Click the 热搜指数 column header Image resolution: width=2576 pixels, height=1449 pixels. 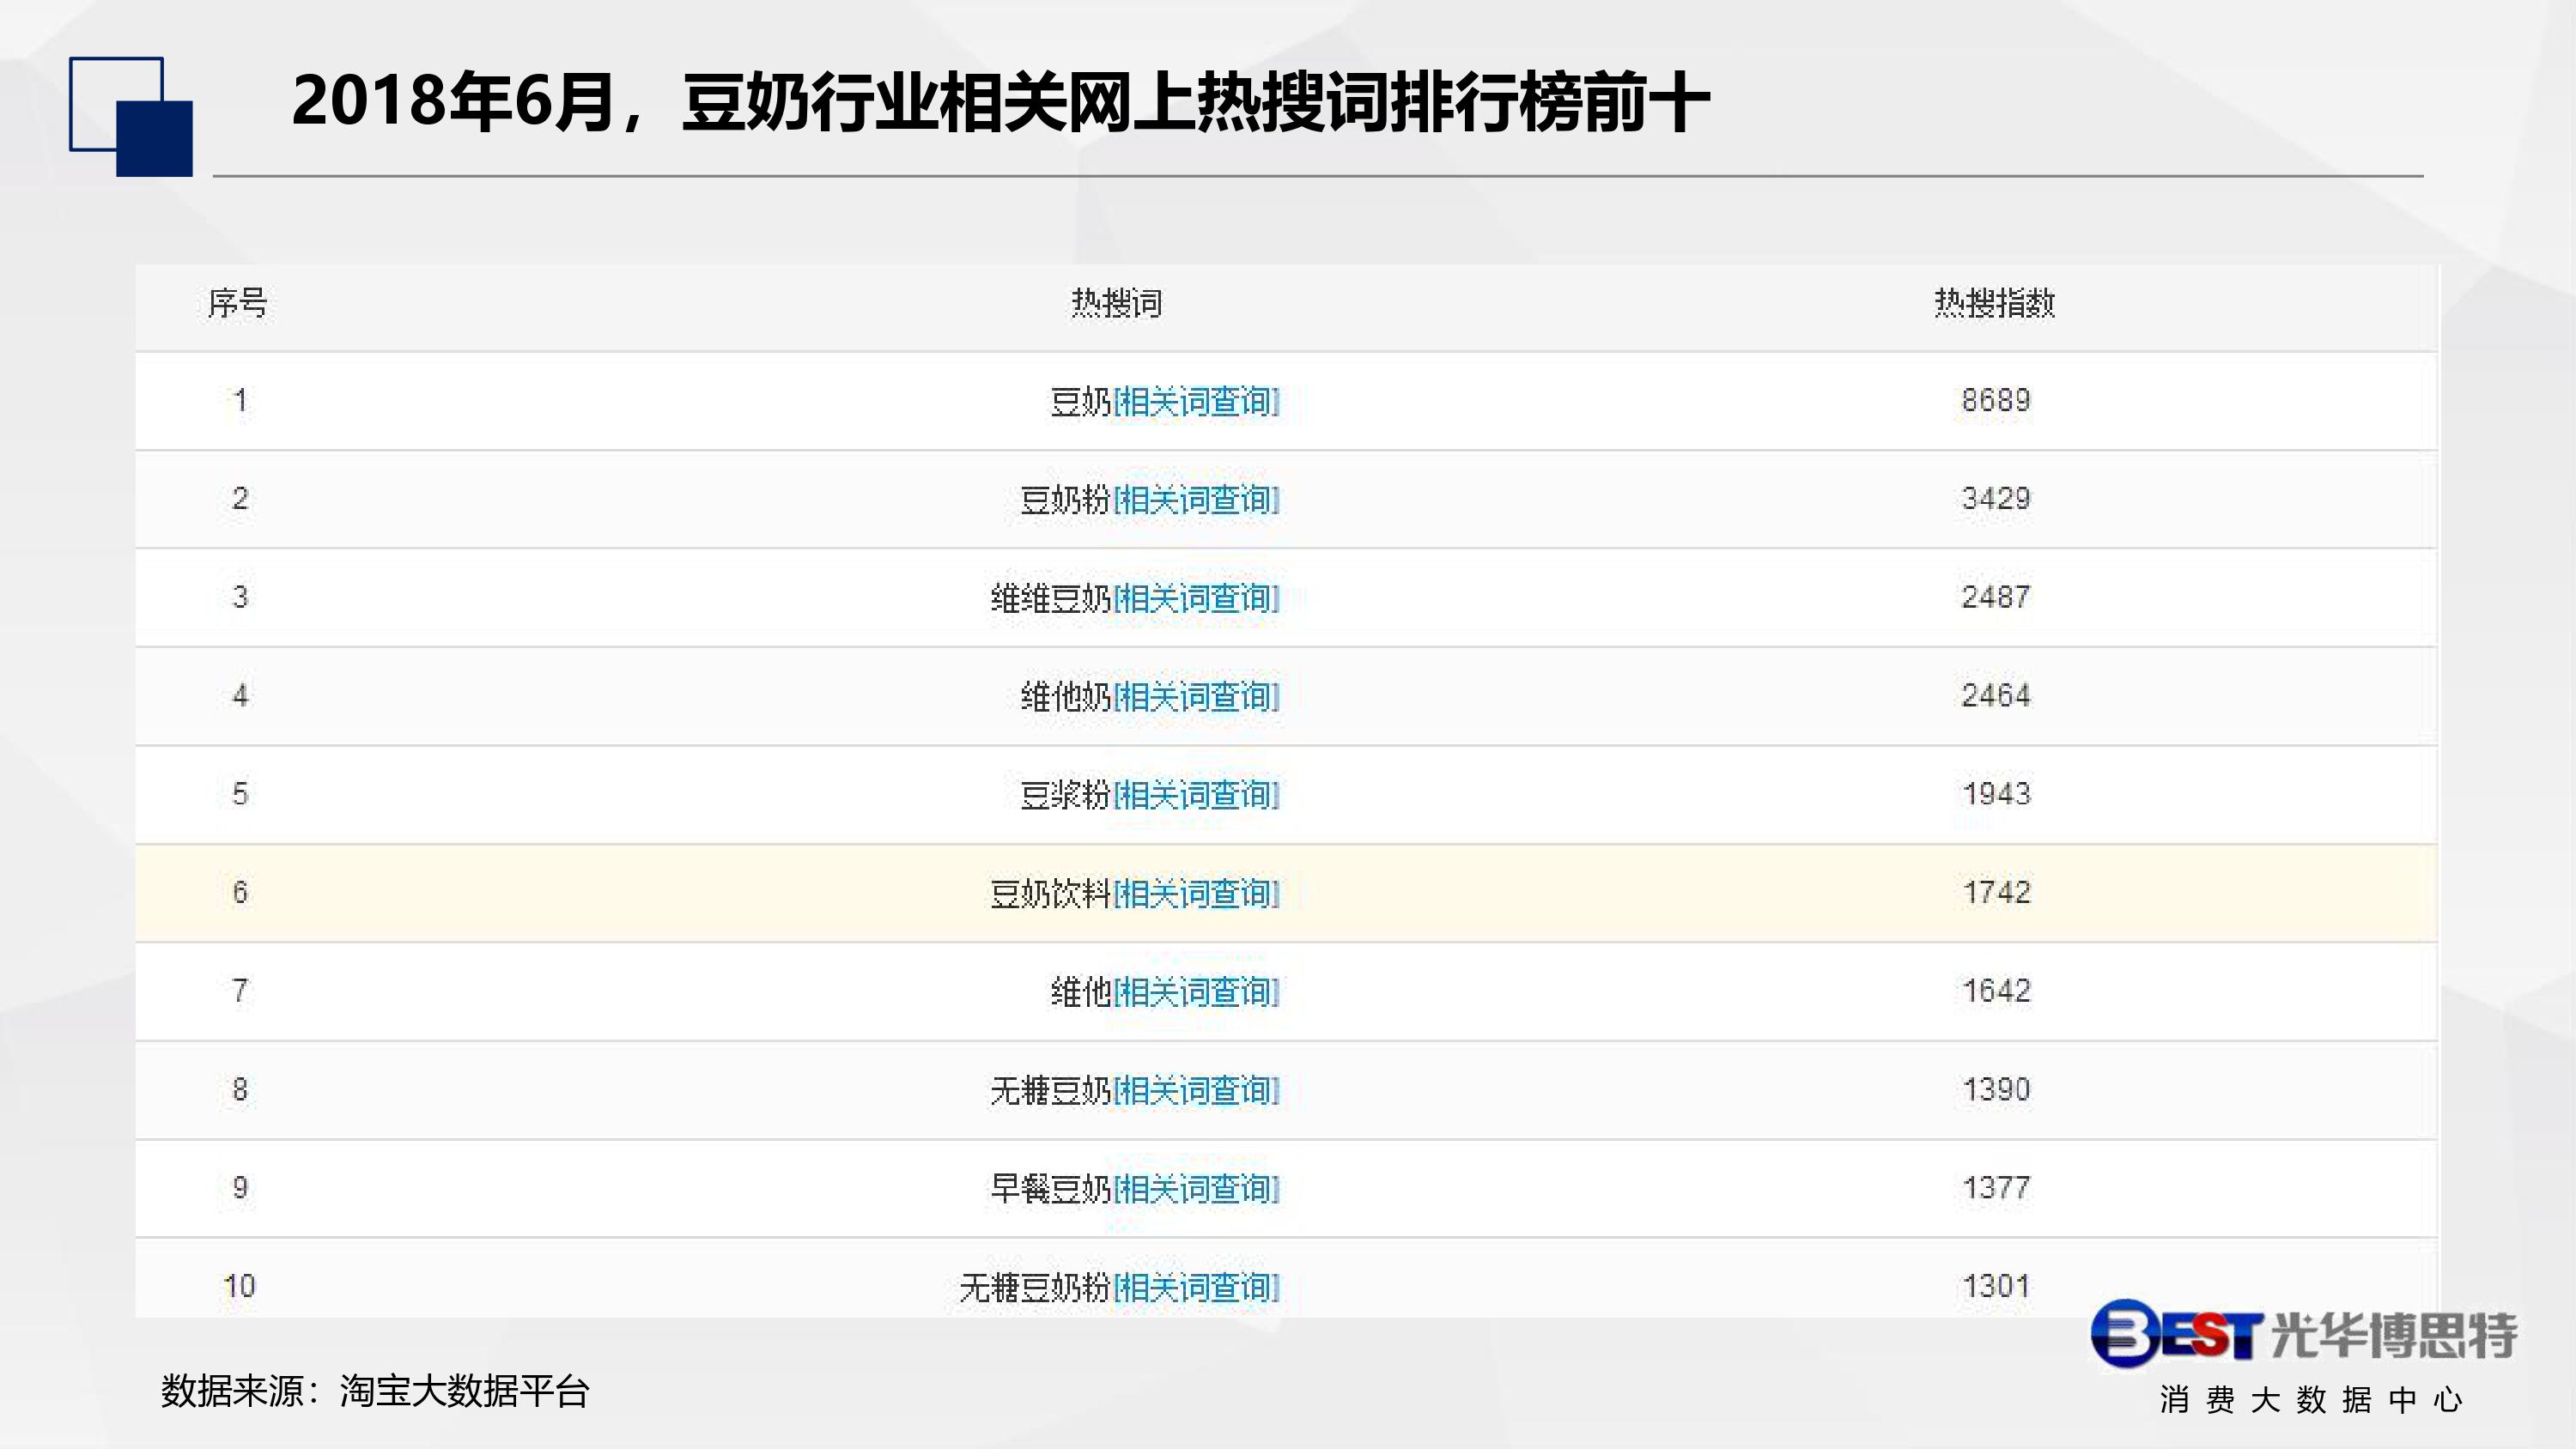click(1995, 302)
